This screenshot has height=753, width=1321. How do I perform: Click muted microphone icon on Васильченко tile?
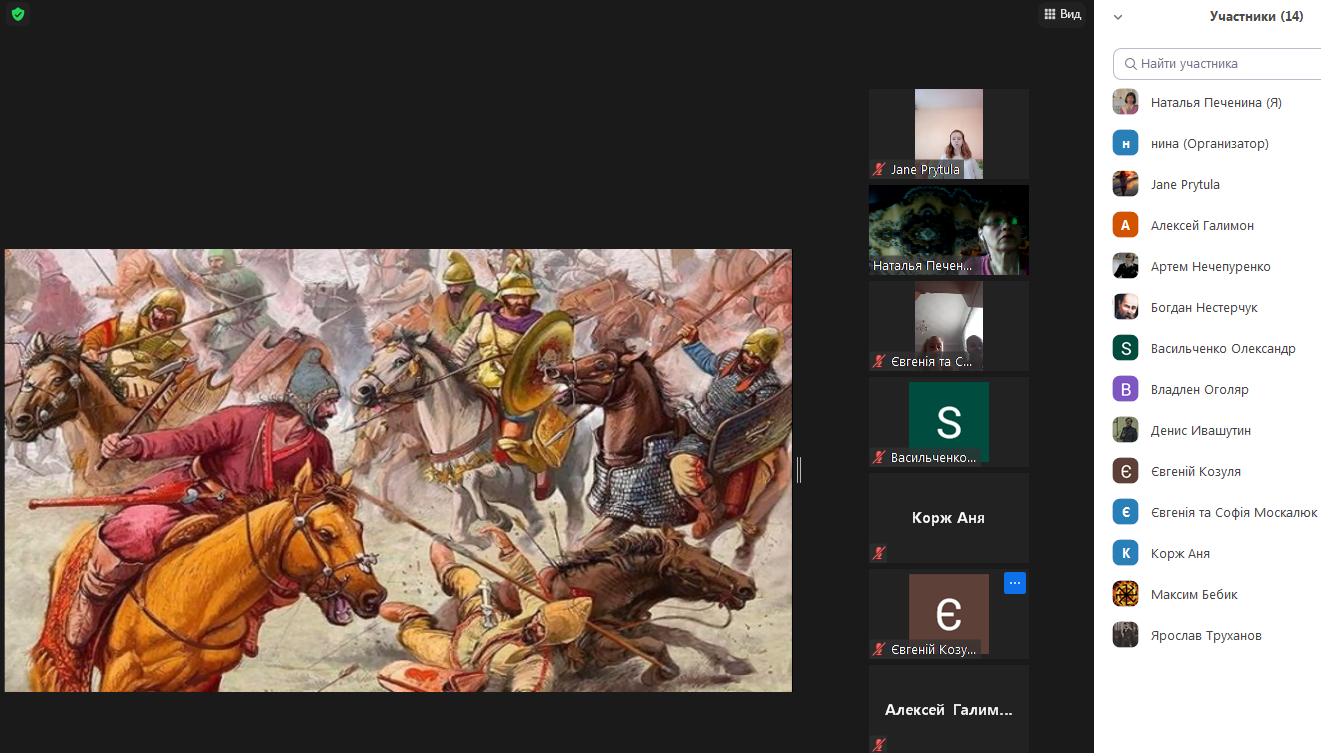click(879, 458)
